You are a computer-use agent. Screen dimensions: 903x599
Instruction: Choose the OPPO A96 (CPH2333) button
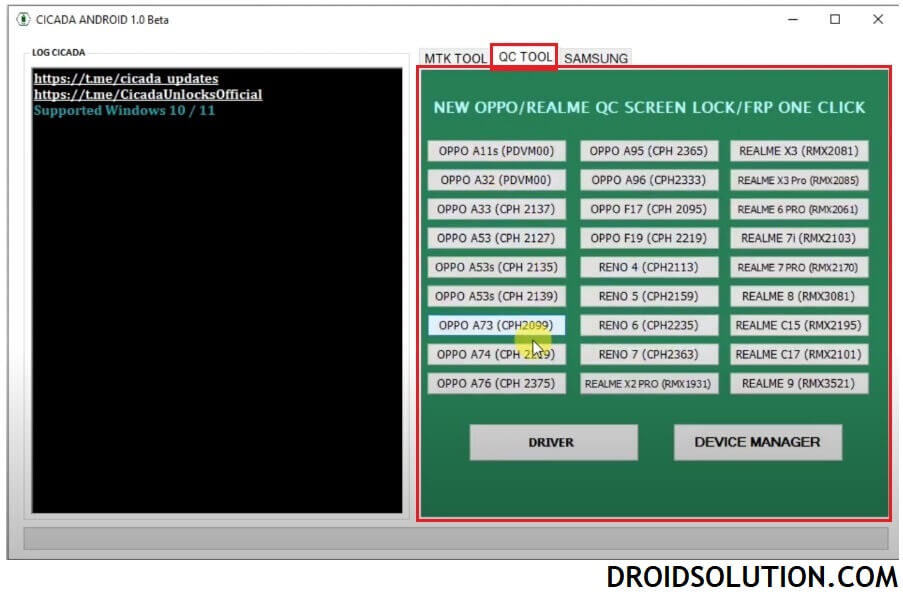[x=649, y=180]
